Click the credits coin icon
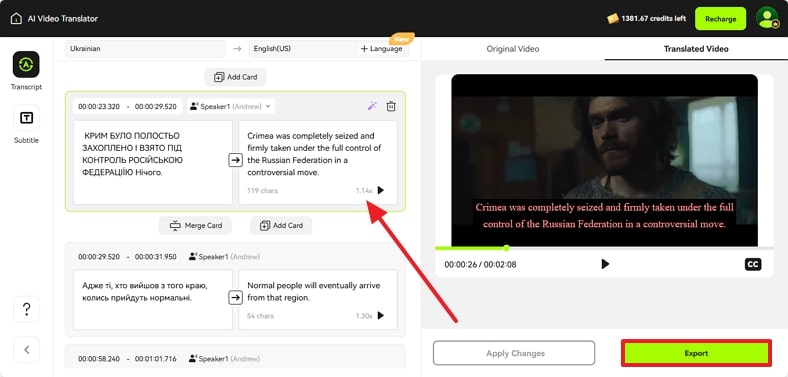 pyautogui.click(x=613, y=19)
